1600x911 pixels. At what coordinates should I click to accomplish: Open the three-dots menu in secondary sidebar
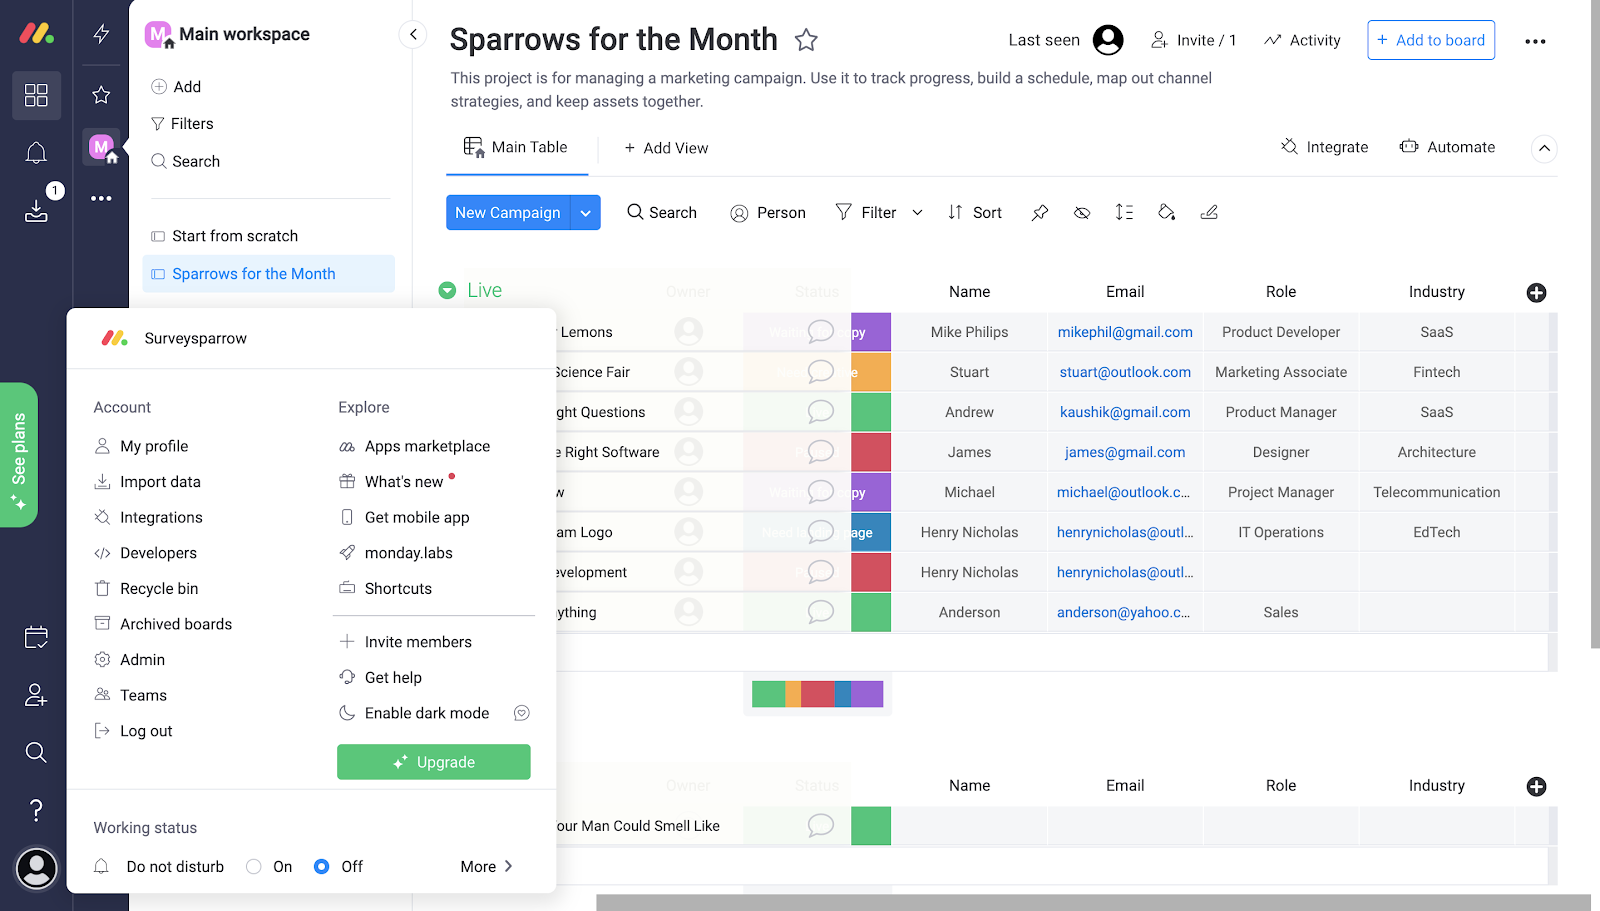[101, 198]
